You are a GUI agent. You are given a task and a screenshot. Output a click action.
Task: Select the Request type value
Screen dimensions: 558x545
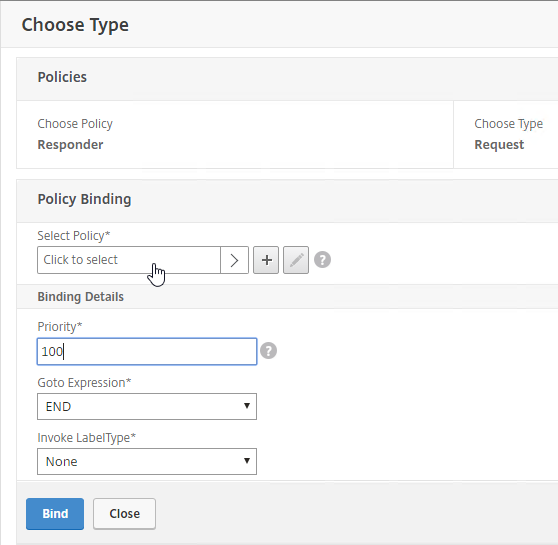coord(499,145)
